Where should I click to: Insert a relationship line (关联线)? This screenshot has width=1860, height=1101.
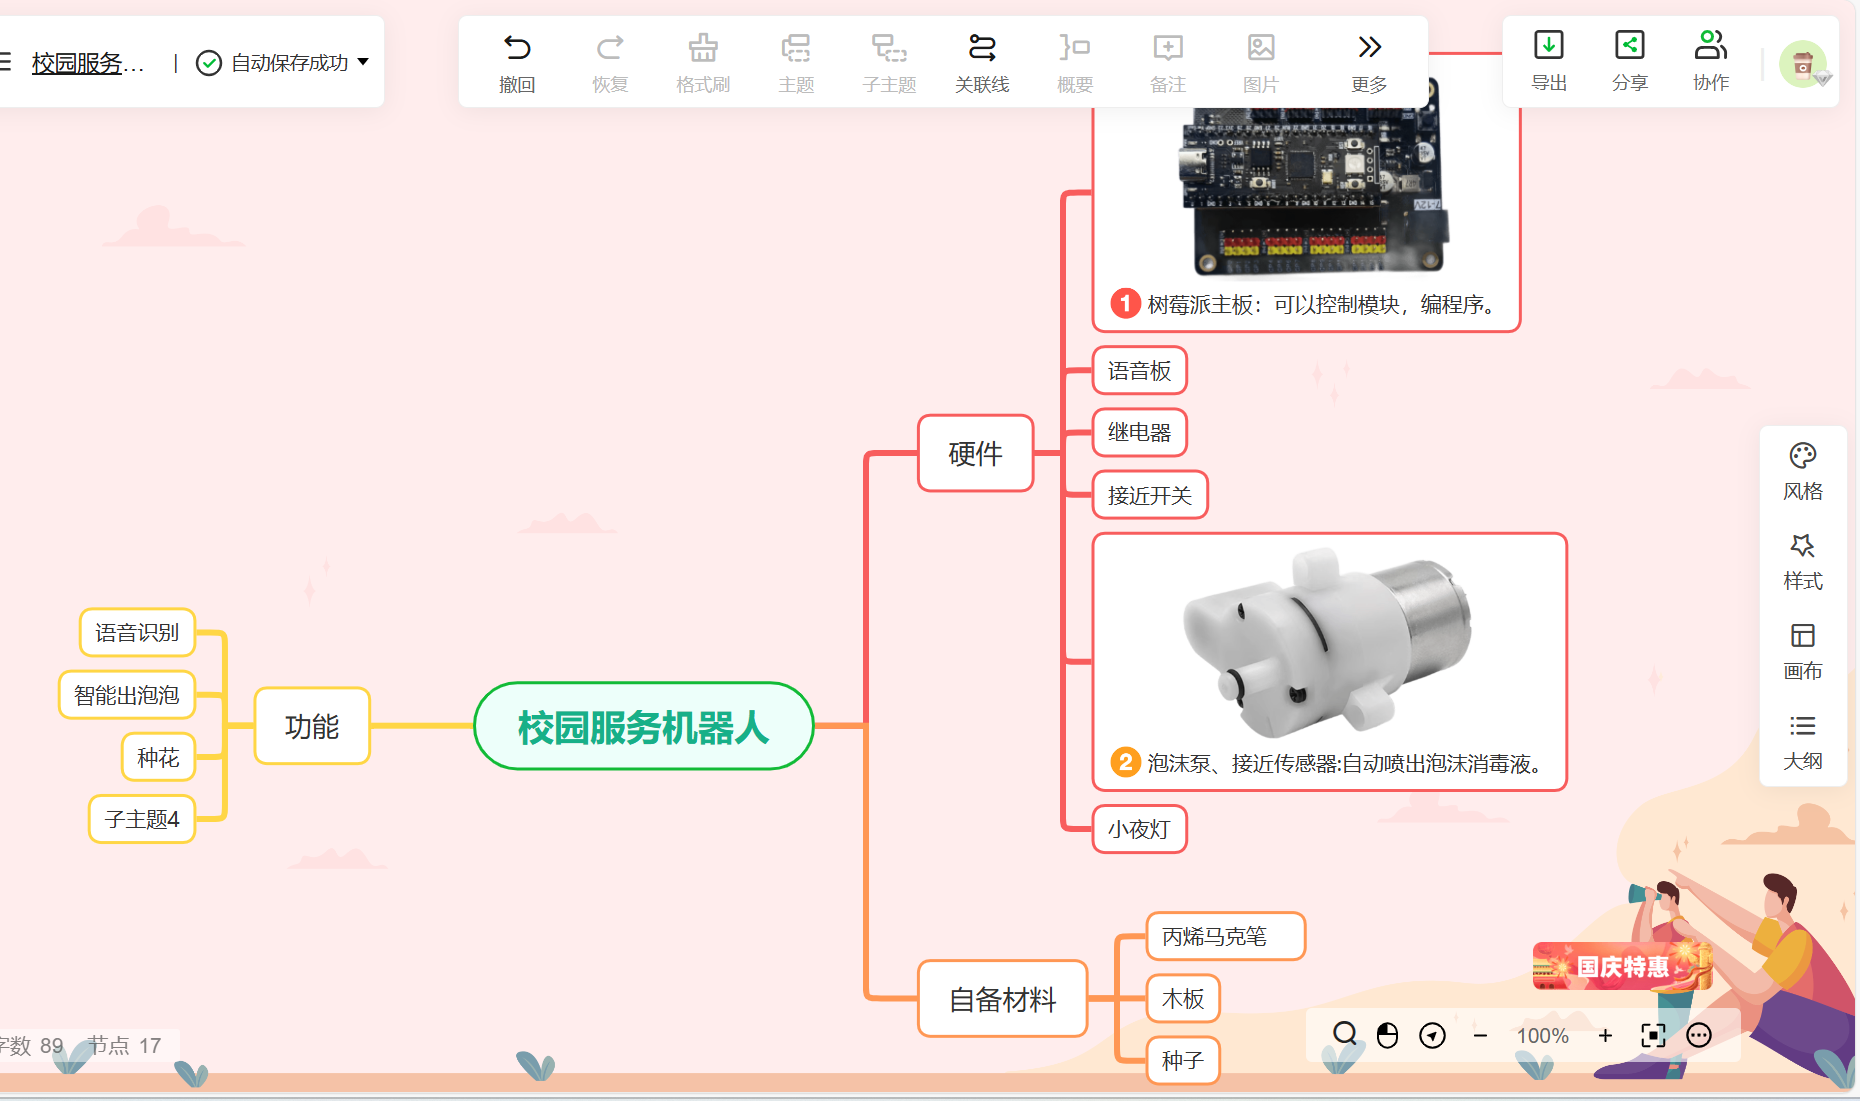[x=982, y=62]
